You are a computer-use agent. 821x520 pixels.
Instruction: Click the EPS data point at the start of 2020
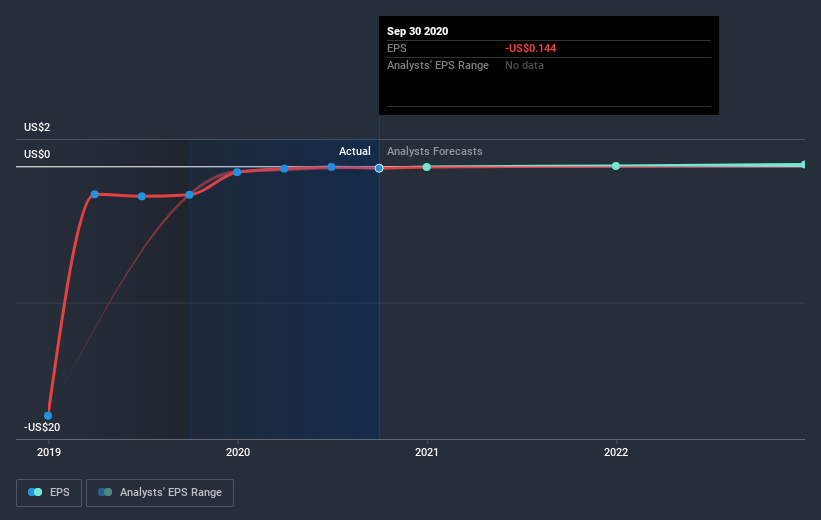tap(237, 172)
